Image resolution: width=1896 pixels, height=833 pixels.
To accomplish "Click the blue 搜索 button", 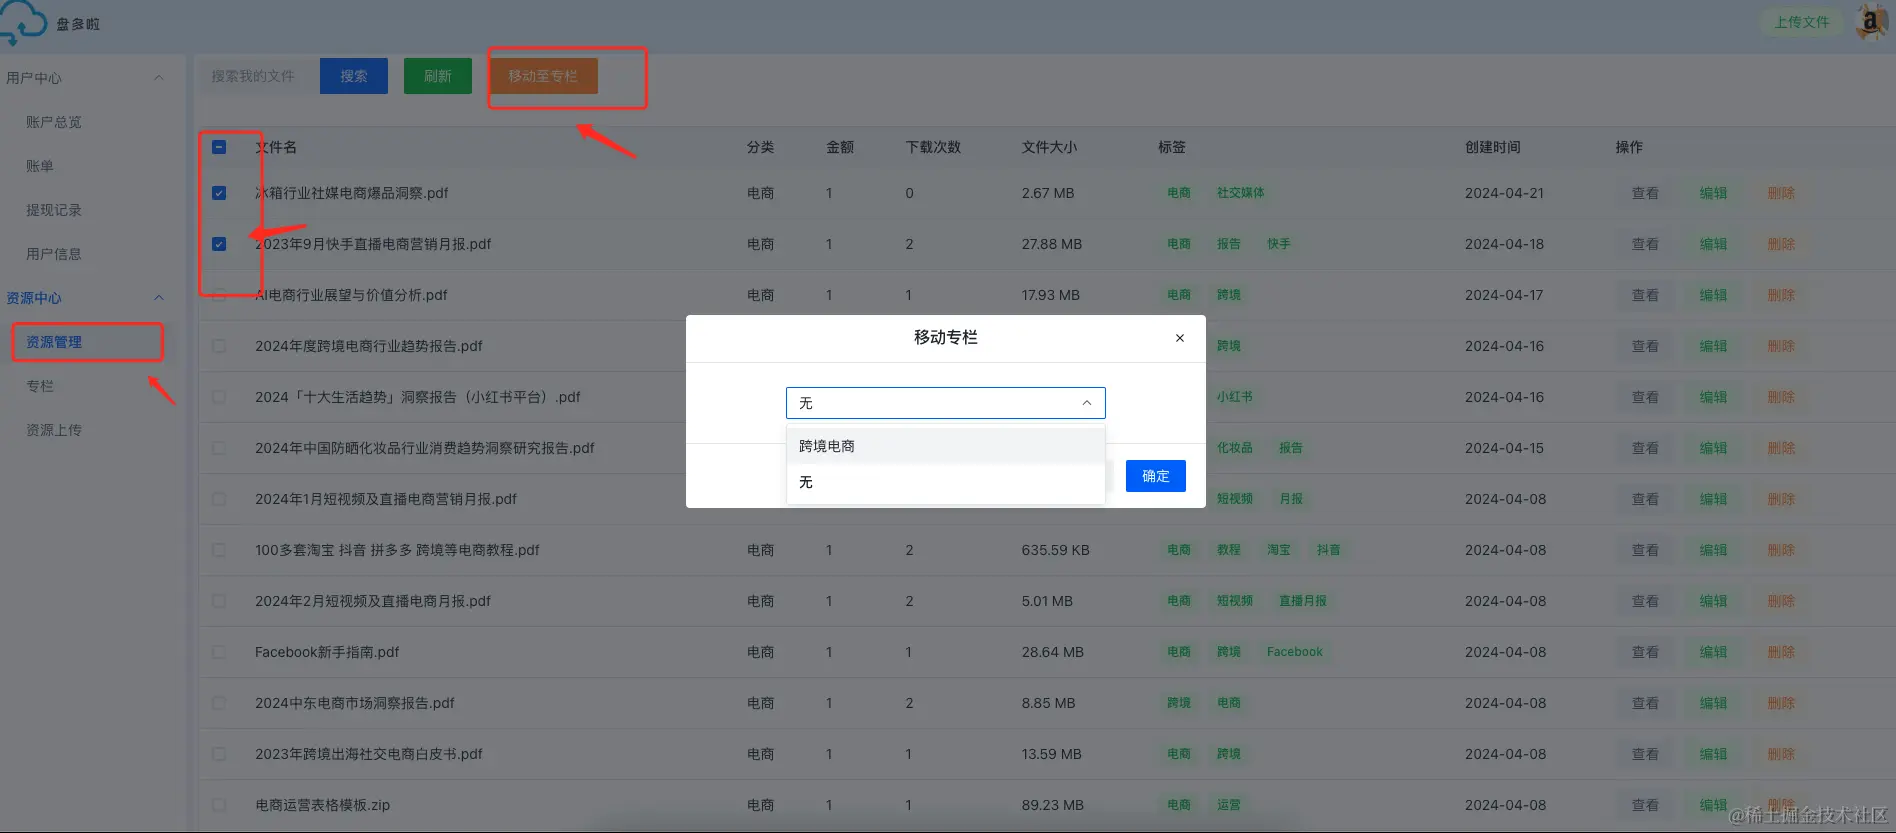I will pos(354,76).
